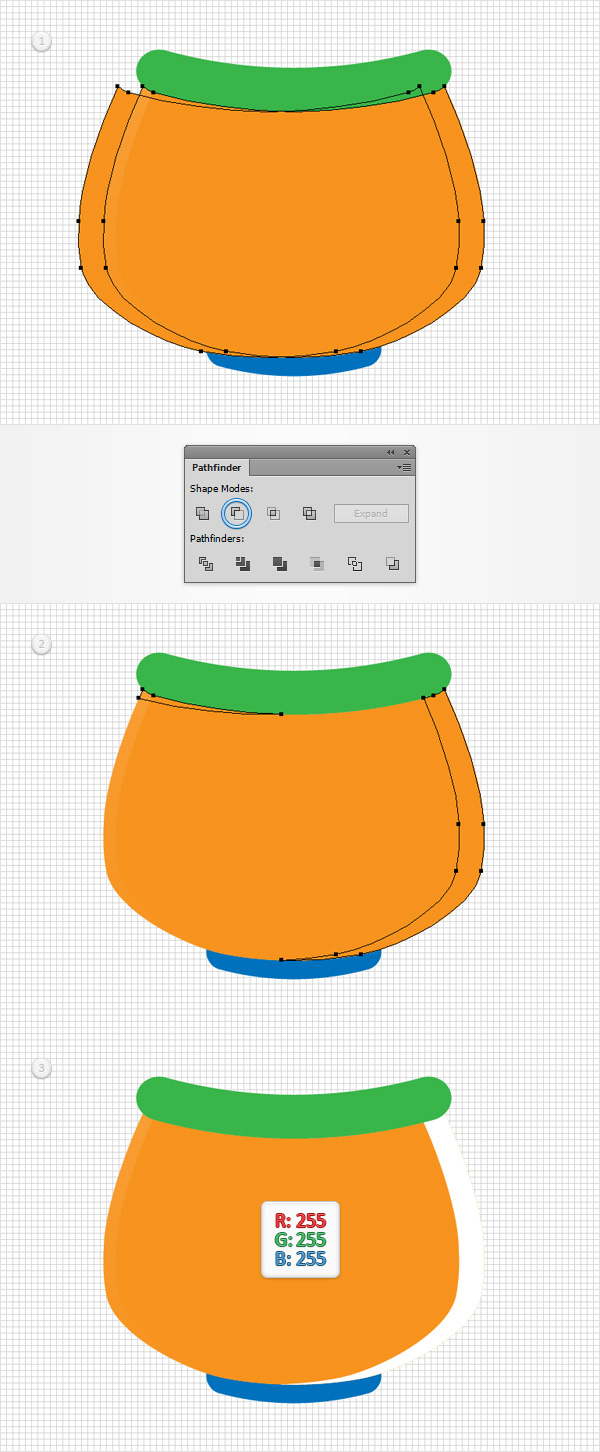Viewport: 600px width, 1452px height.
Task: Switch to the Pathfinder tab
Action: pos(217,467)
